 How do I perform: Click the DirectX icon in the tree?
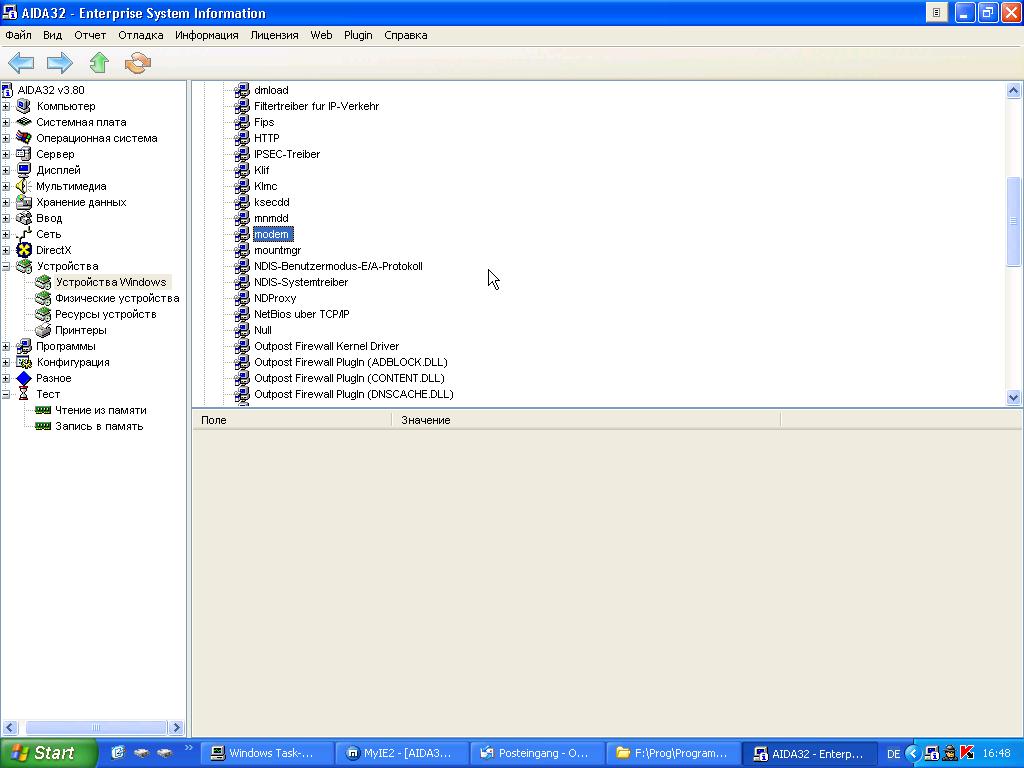pos(24,250)
